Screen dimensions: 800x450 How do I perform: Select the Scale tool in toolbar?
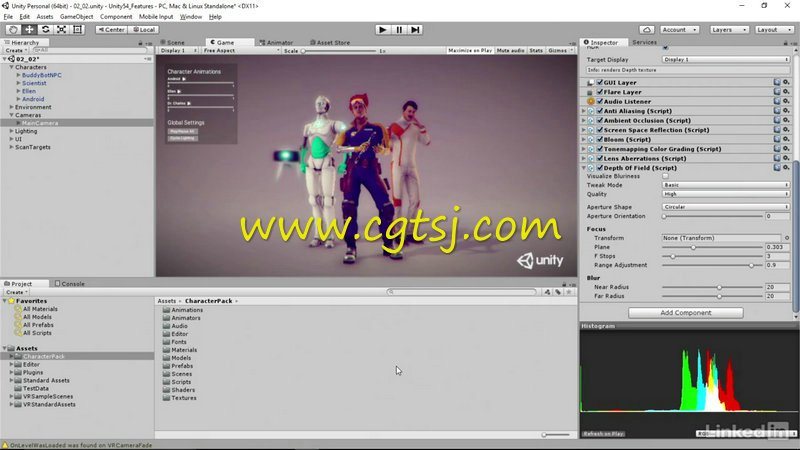coord(61,30)
